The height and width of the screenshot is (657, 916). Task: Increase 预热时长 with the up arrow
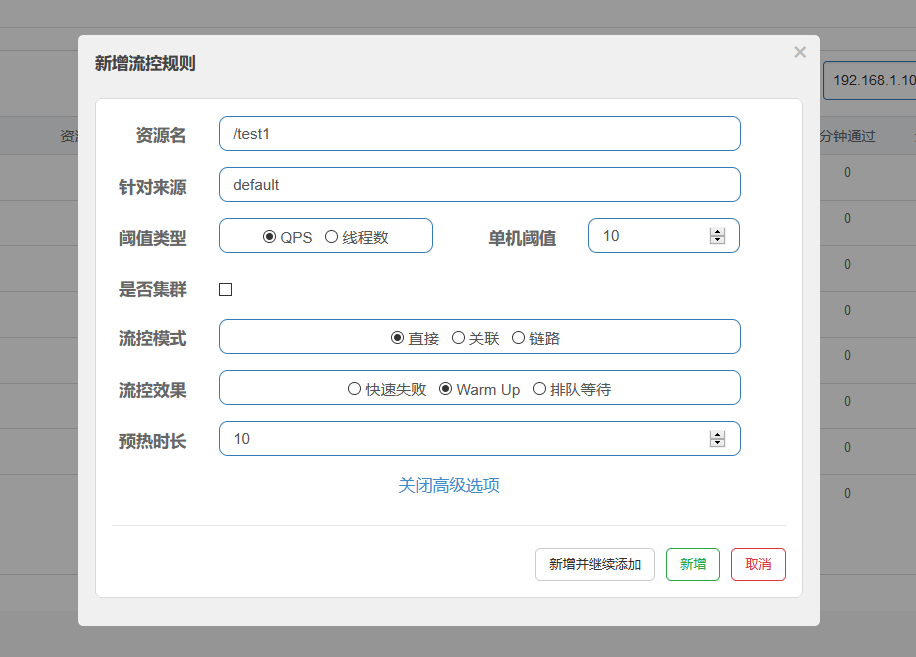point(717,435)
